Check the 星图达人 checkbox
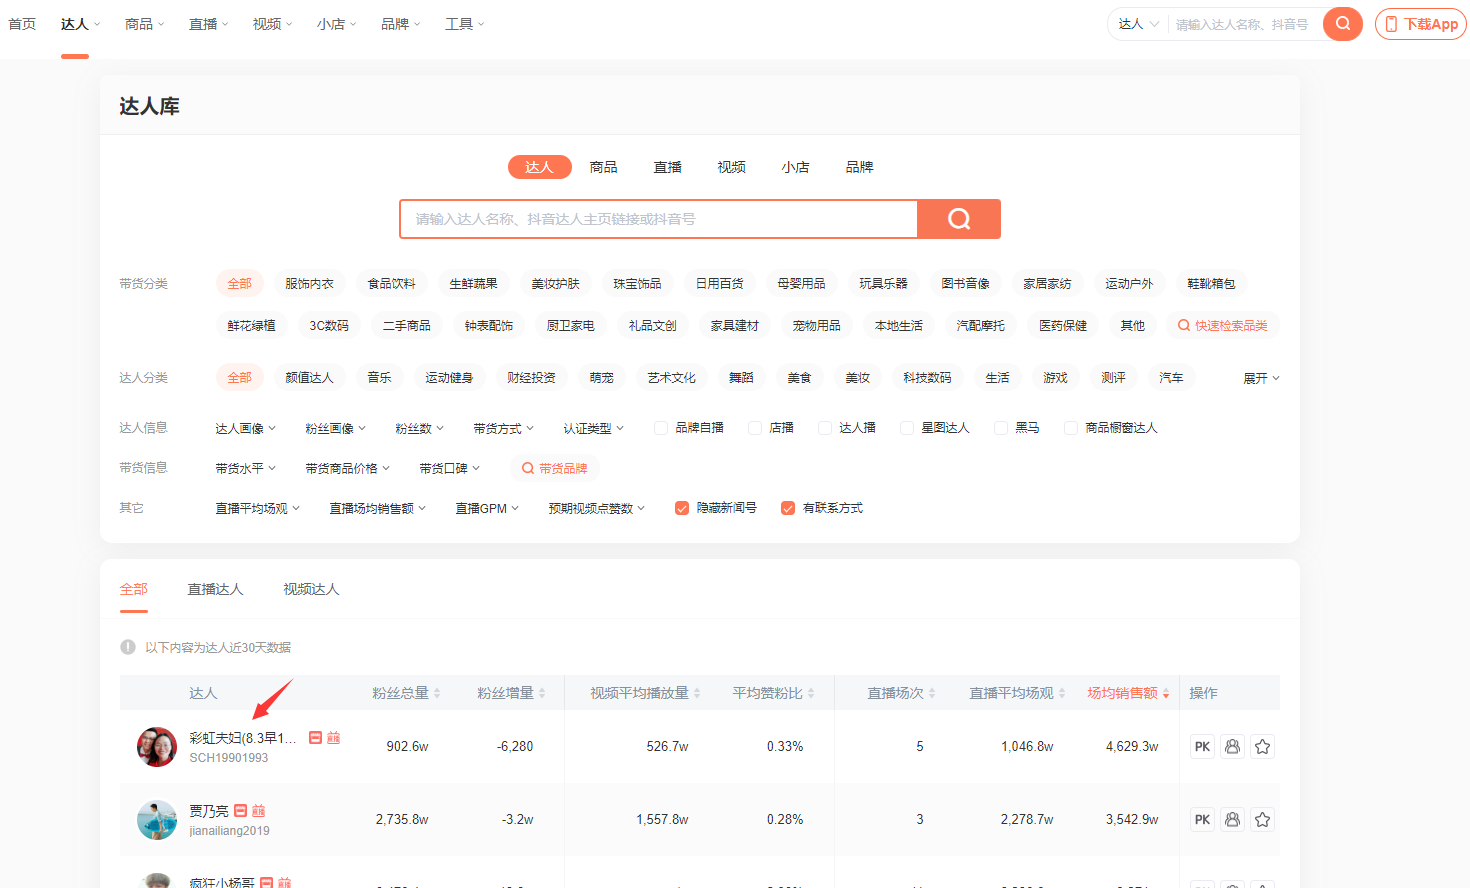This screenshot has width=1470, height=888. [907, 428]
